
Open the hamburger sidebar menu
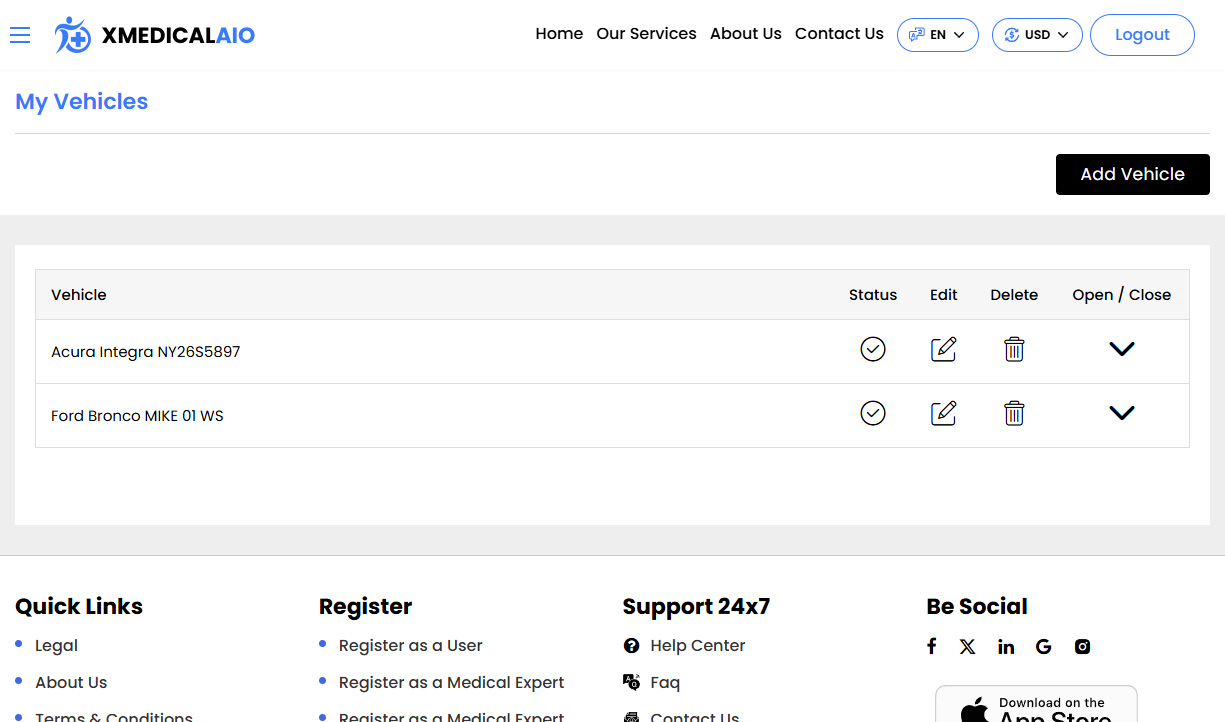tap(20, 35)
